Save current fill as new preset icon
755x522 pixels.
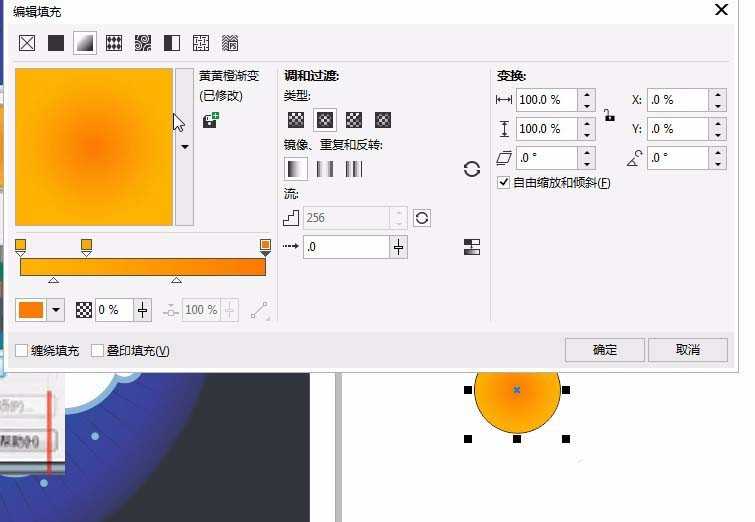click(x=211, y=120)
